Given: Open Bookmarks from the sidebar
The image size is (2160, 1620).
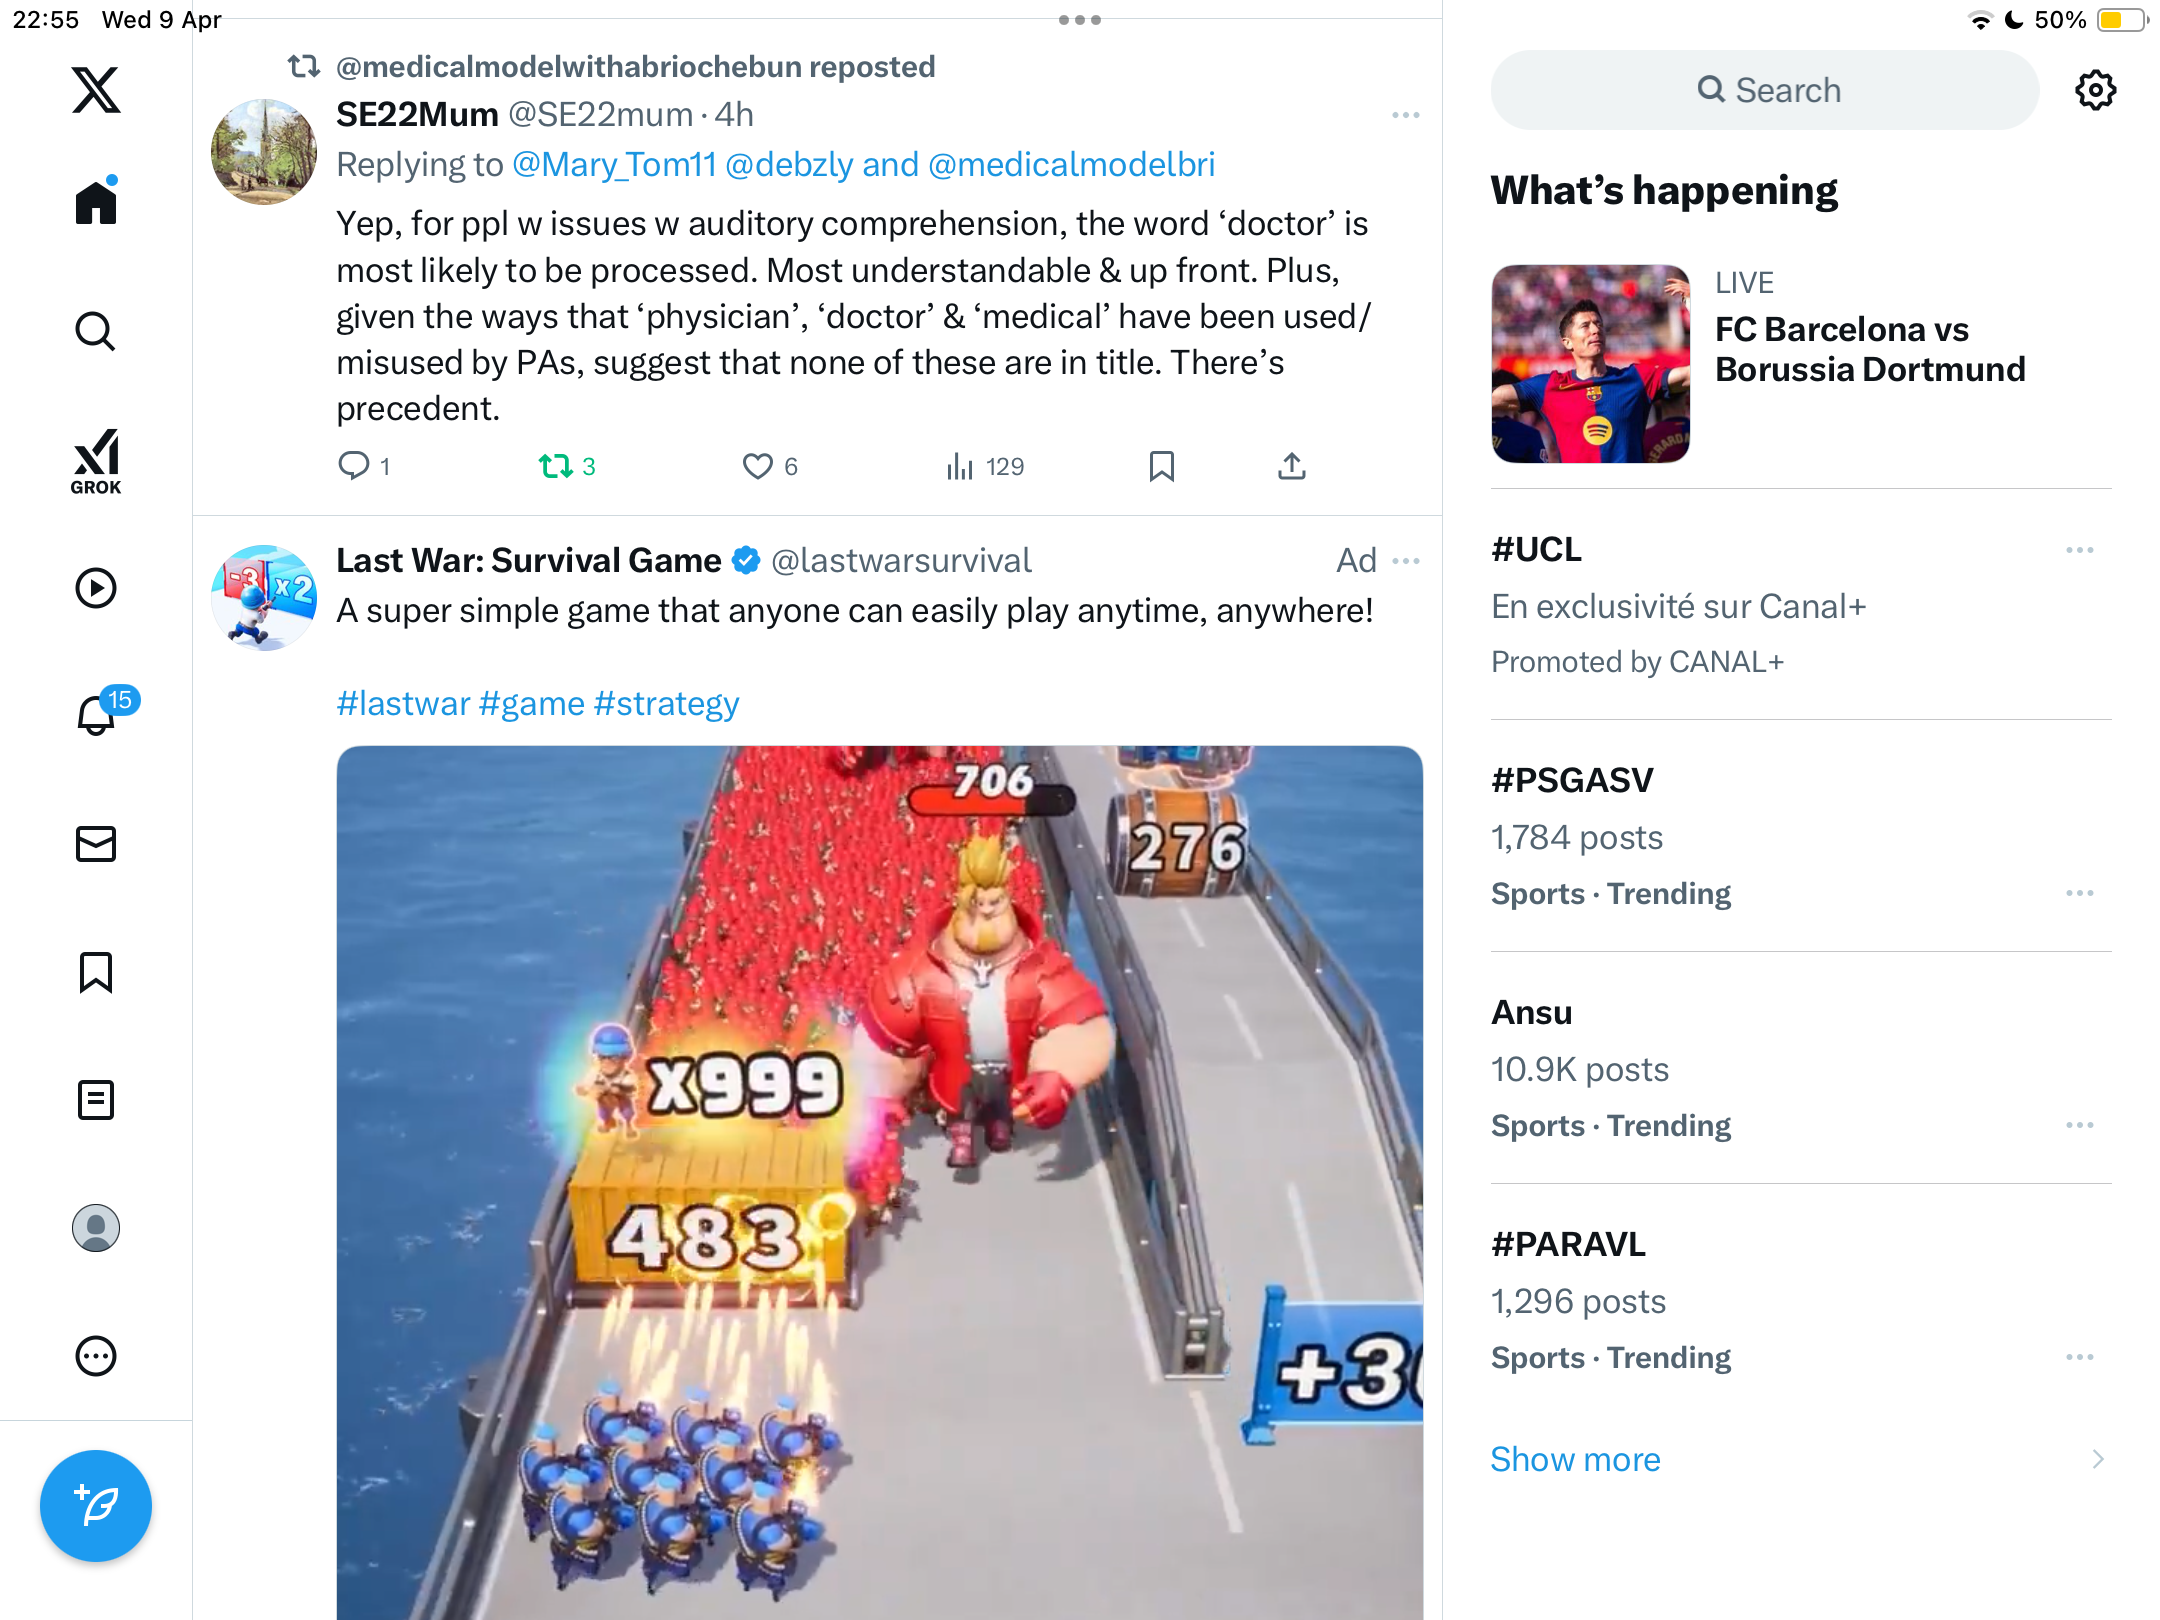Looking at the screenshot, I should [x=96, y=972].
